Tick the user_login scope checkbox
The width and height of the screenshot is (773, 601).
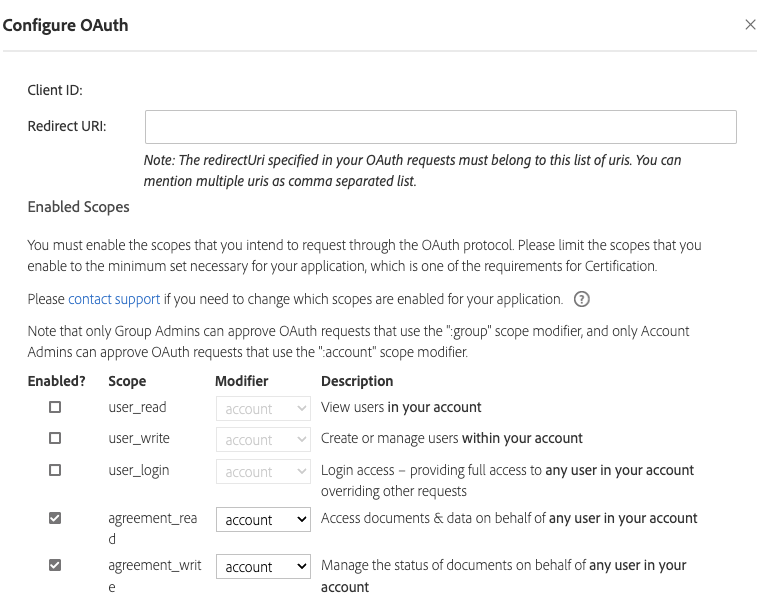point(55,470)
